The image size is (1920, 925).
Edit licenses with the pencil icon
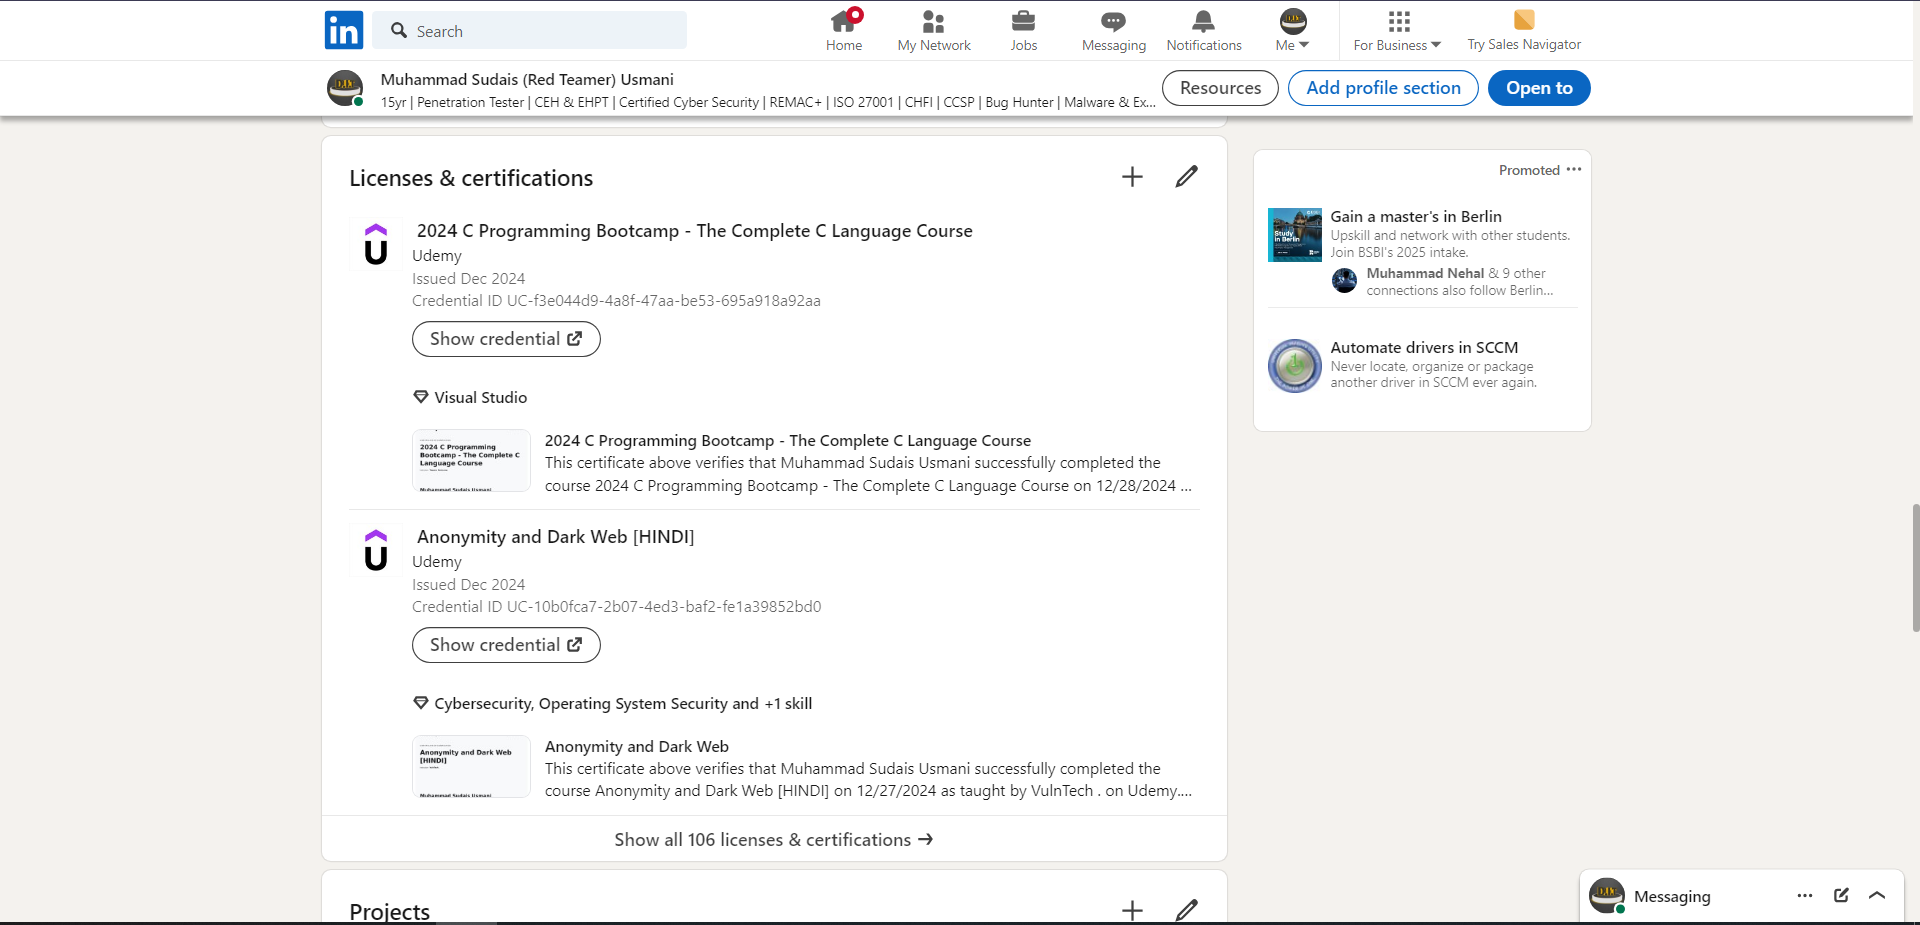point(1186,177)
